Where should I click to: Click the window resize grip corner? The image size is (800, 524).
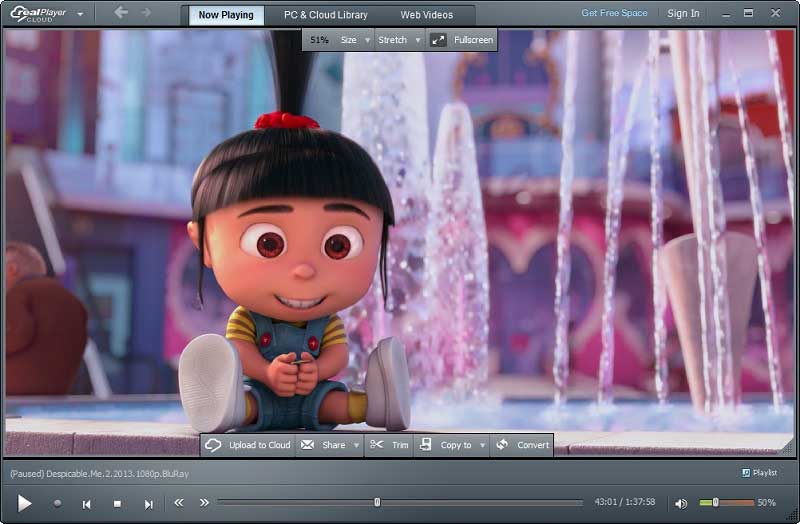point(793,516)
